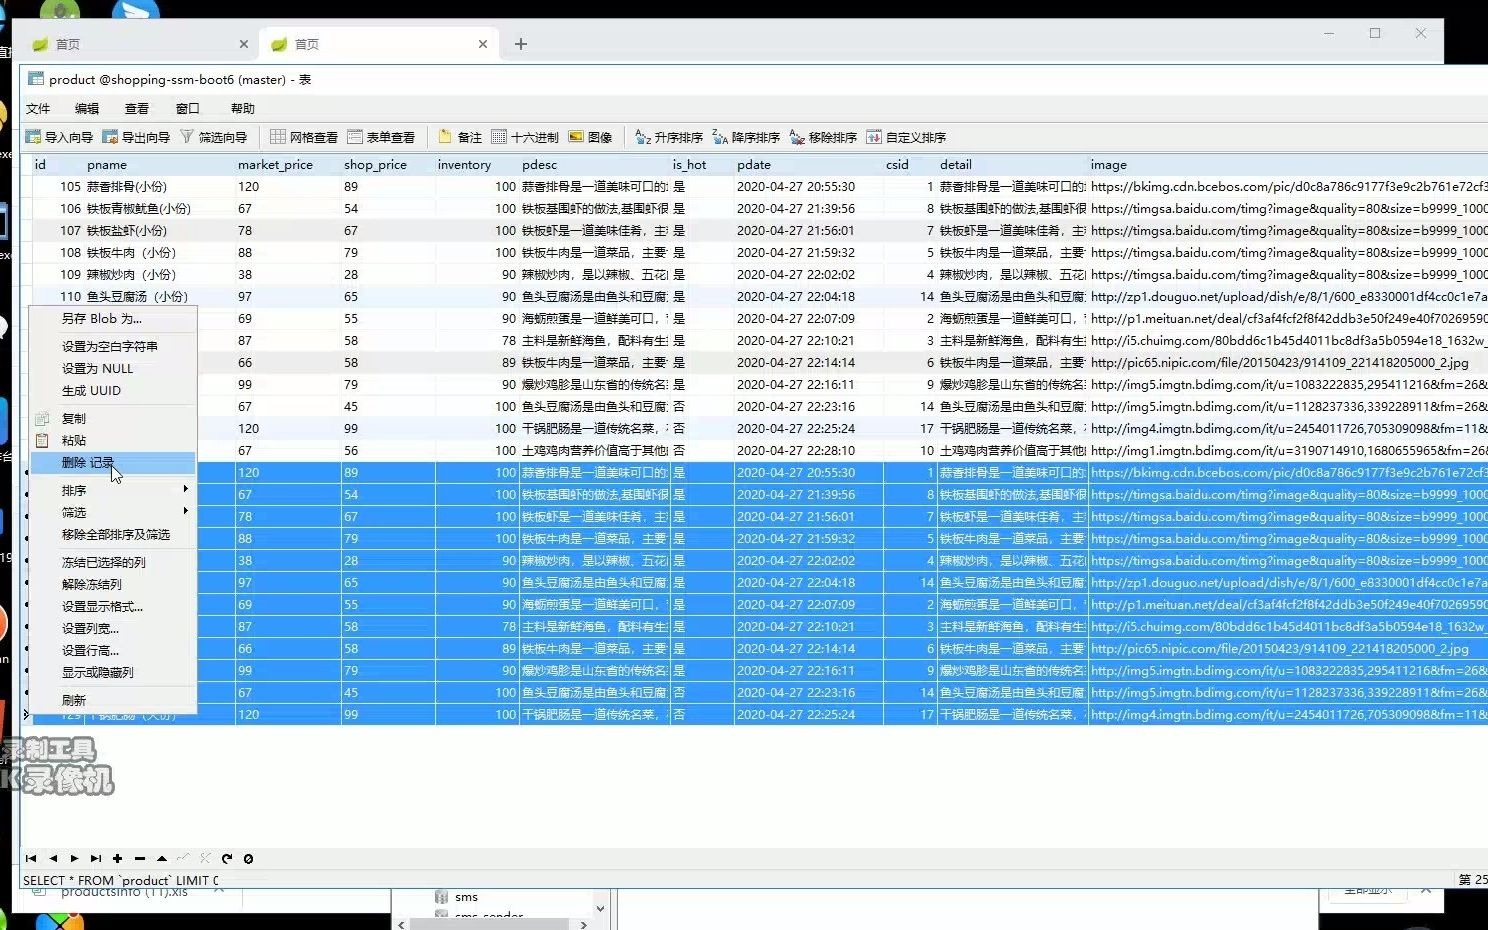The height and width of the screenshot is (930, 1488).
Task: Open the 查看 menu
Action: click(x=137, y=108)
